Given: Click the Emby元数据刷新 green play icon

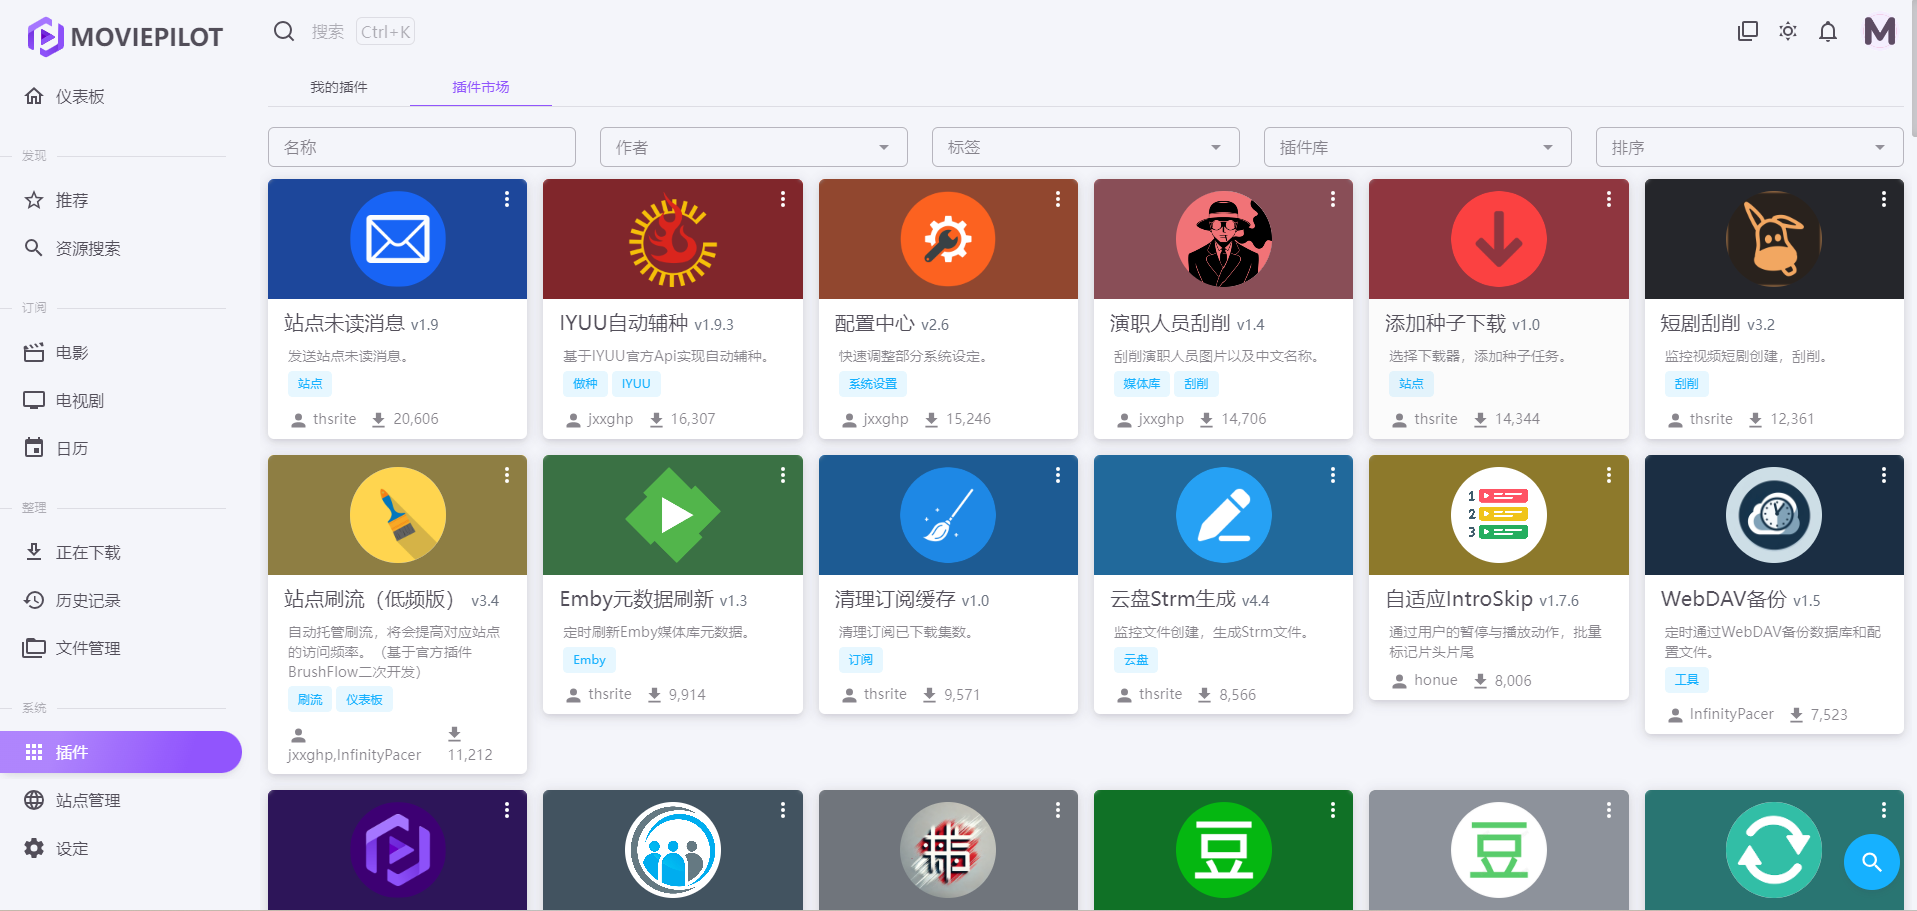Looking at the screenshot, I should coord(673,515).
